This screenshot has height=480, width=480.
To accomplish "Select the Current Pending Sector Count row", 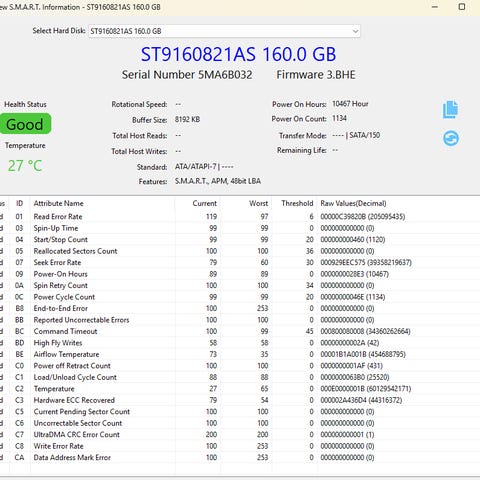I will [240, 412].
